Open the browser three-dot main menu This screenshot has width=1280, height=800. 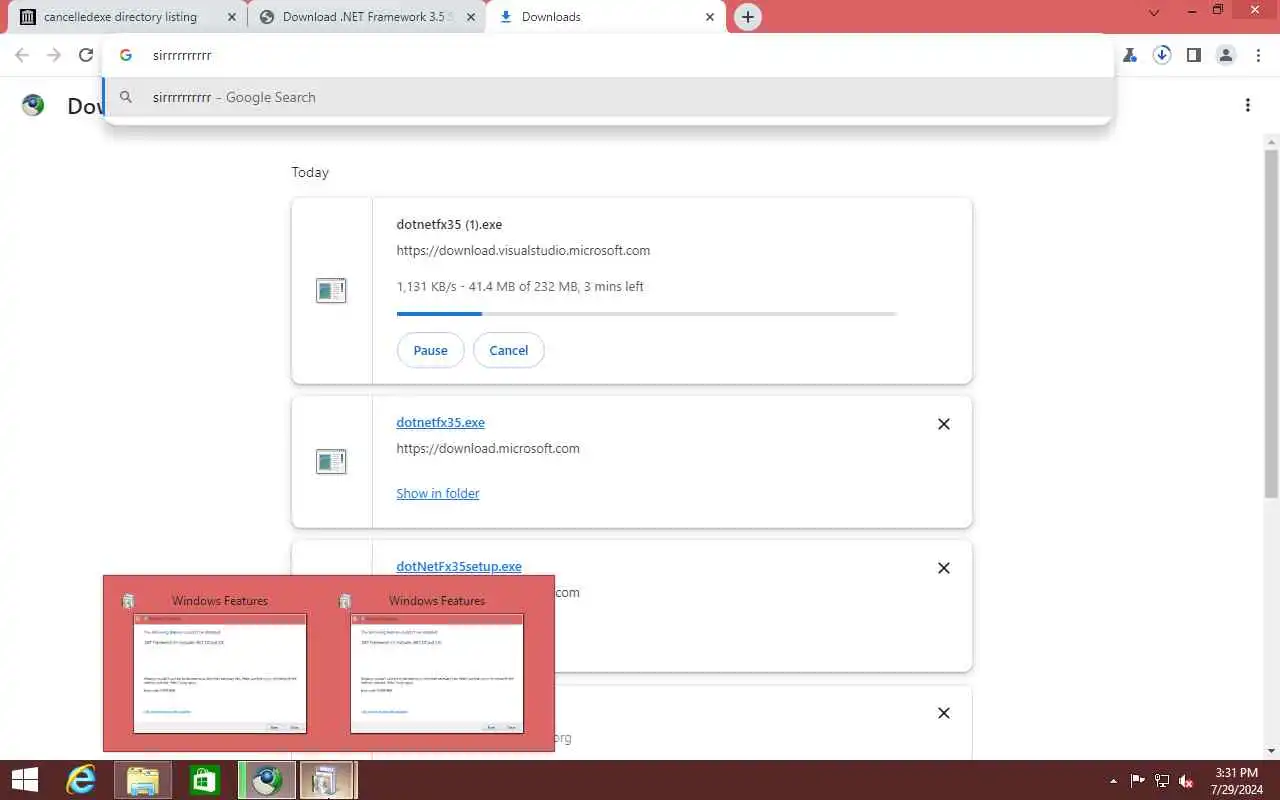[1259, 56]
